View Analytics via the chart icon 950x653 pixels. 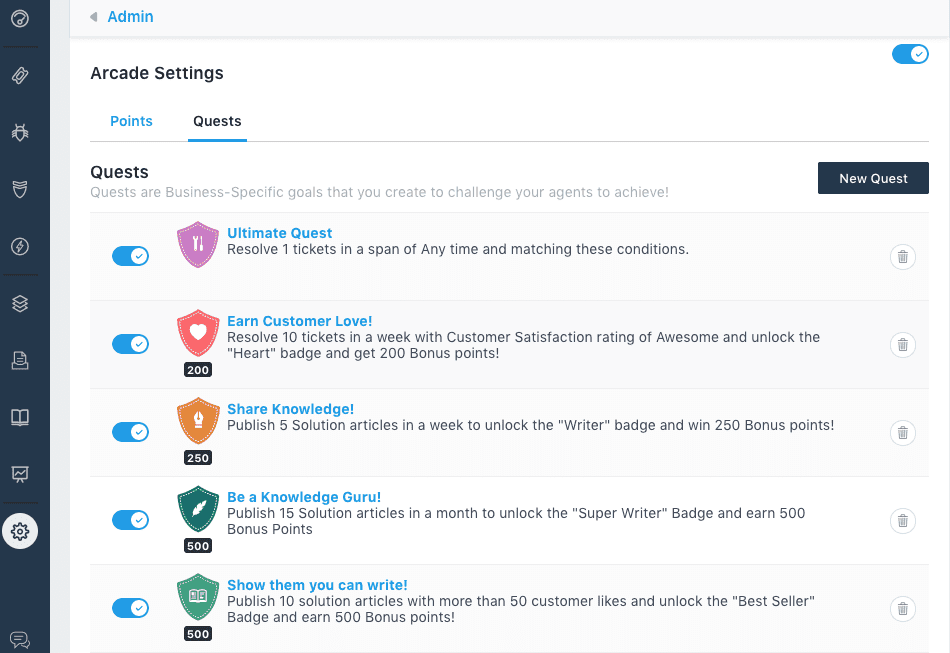click(21, 474)
